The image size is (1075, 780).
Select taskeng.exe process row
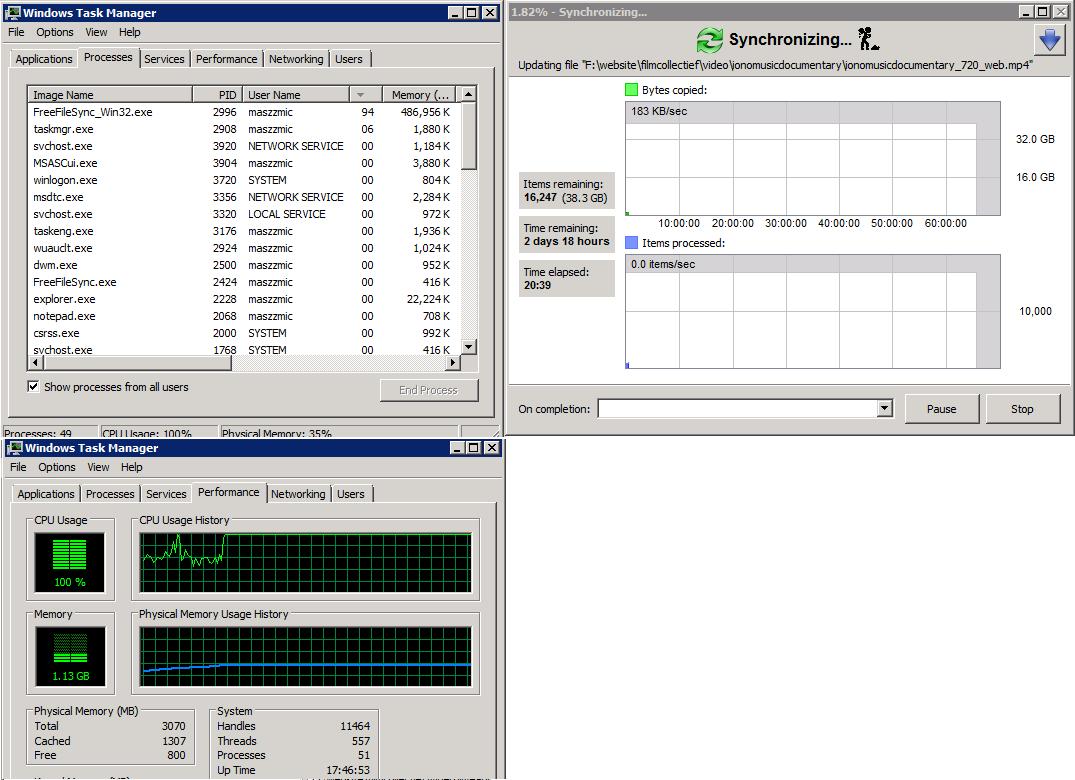(x=243, y=231)
